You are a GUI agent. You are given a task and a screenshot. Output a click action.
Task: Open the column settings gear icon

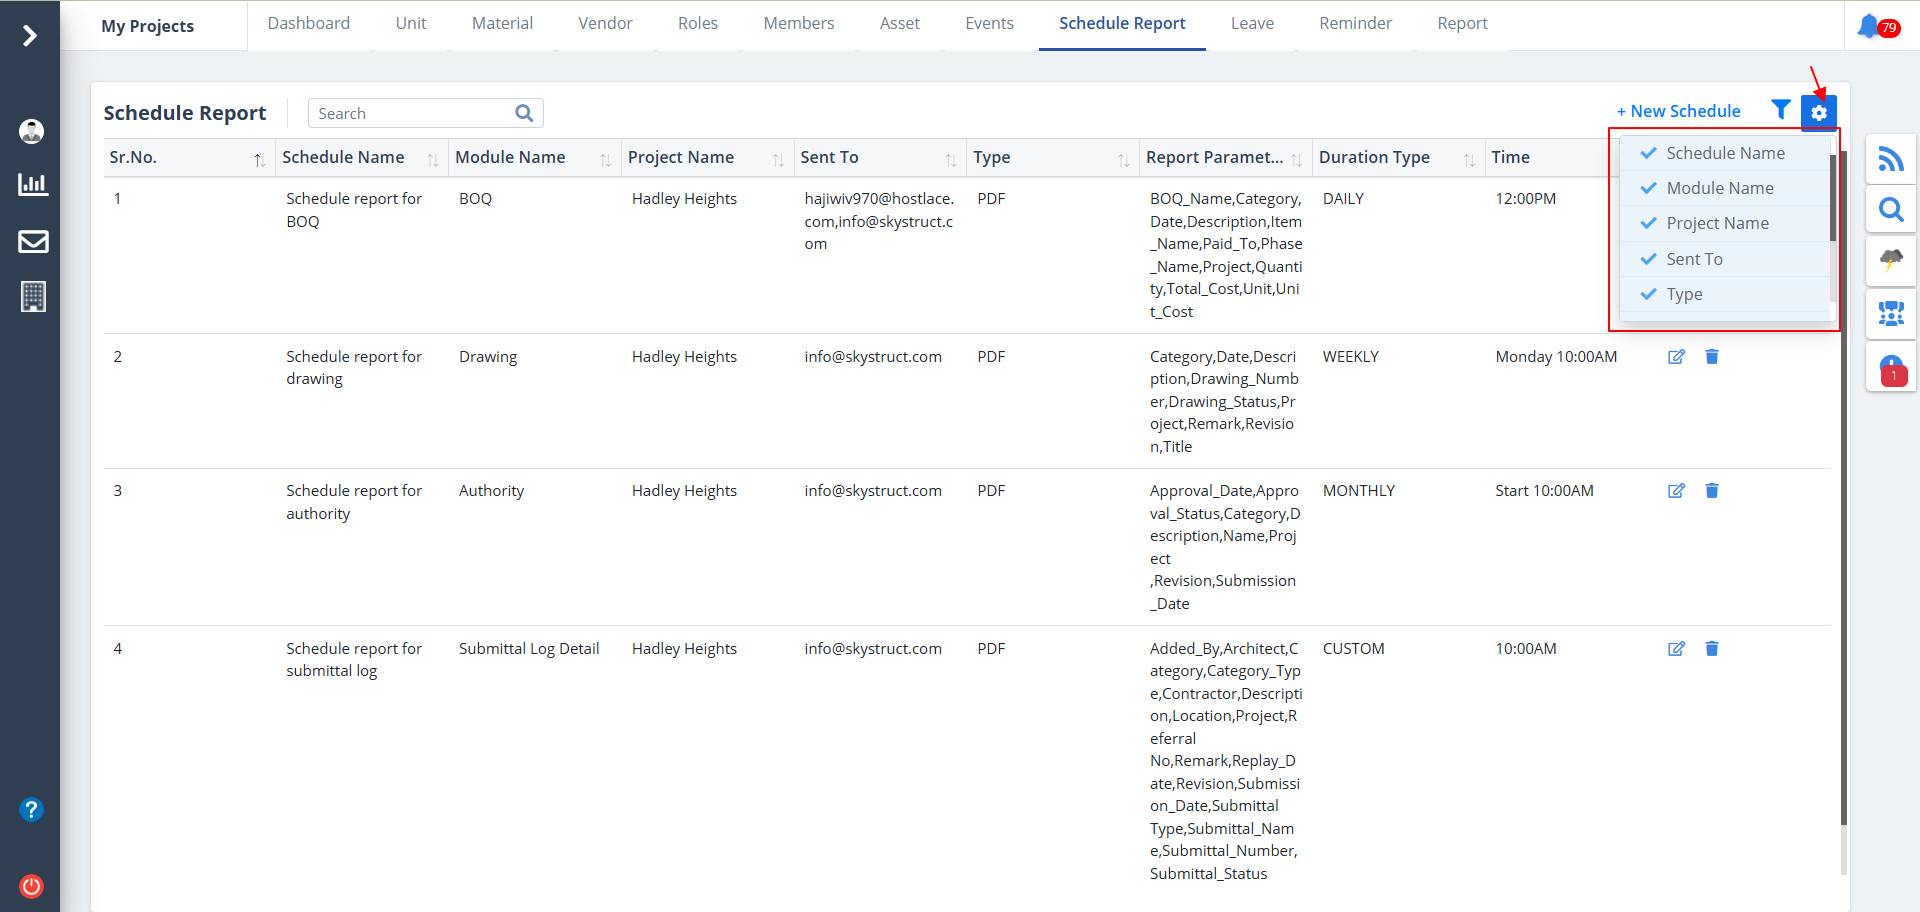pyautogui.click(x=1818, y=113)
